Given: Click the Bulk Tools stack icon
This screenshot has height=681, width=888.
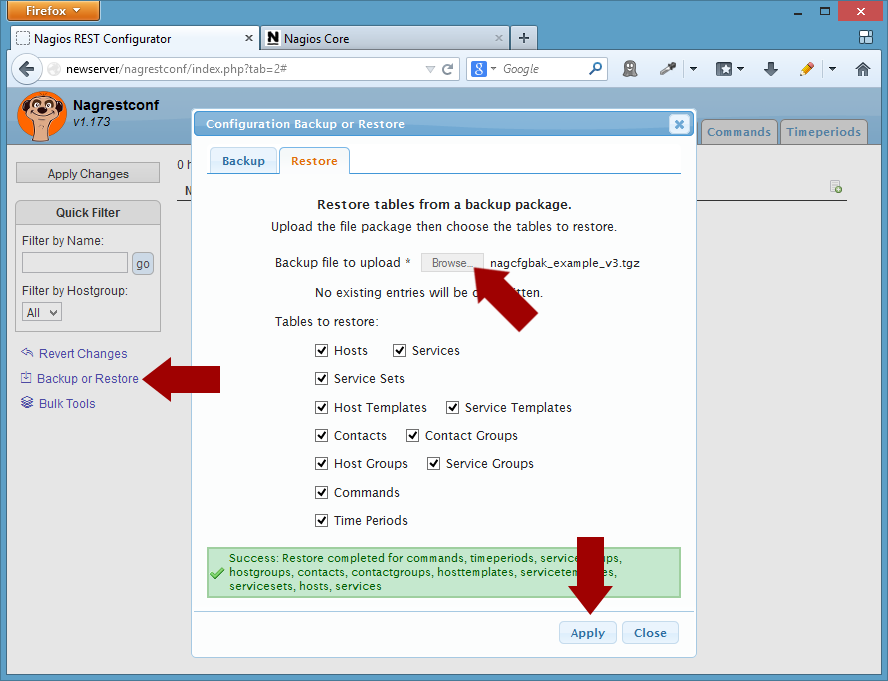Looking at the screenshot, I should 27,403.
